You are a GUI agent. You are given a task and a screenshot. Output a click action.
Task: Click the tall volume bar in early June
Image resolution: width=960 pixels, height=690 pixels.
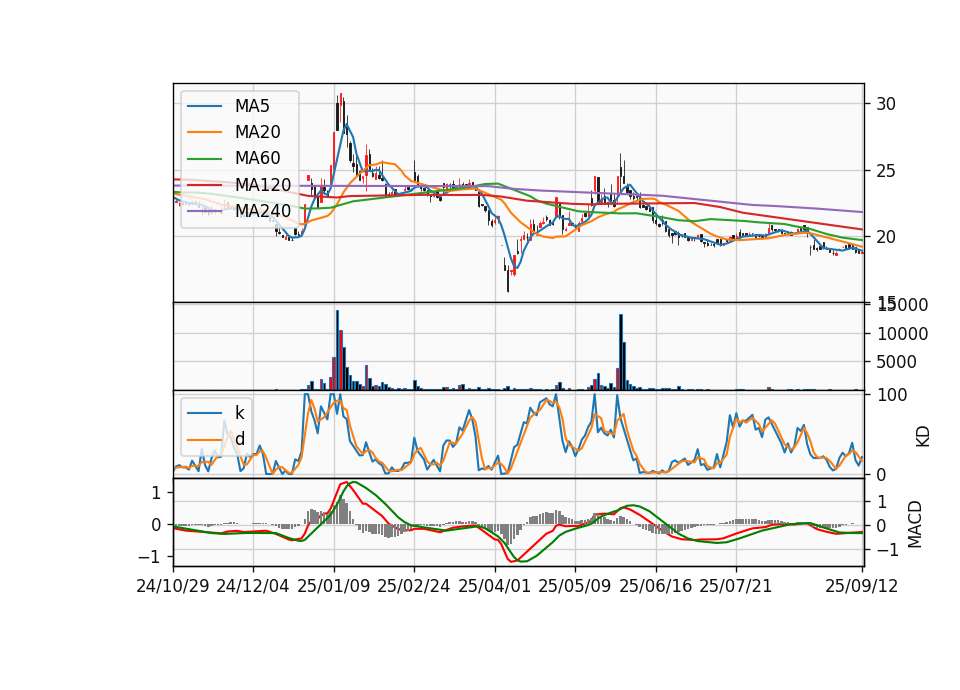(x=621, y=352)
